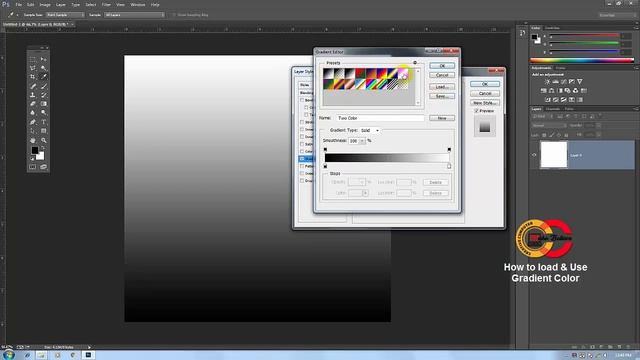Open the Image menu
Screen dimensions: 640x360
pyautogui.click(x=45, y=4)
